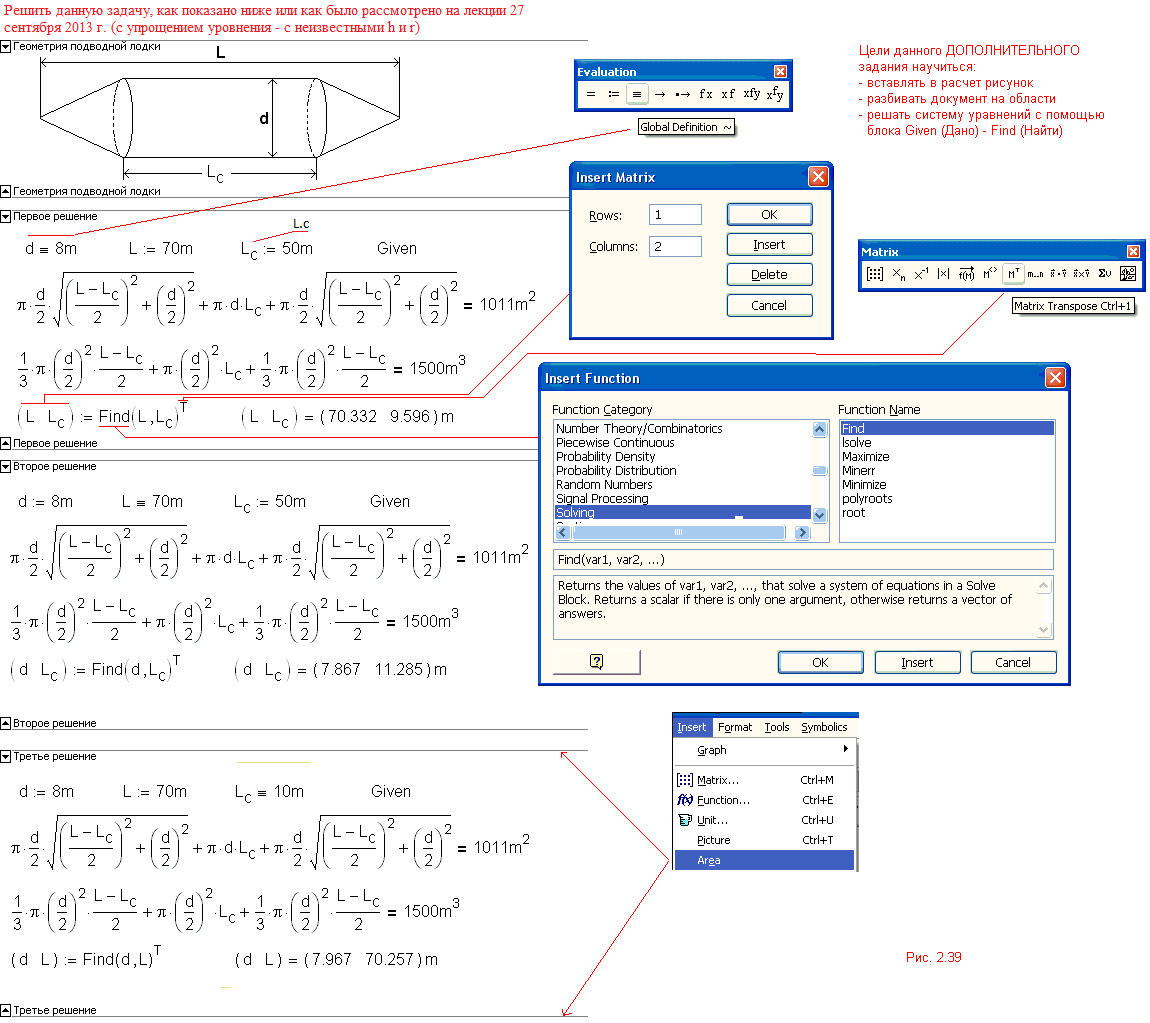Click the Rows input field
Screen dimensions: 1150x1023
click(675, 215)
